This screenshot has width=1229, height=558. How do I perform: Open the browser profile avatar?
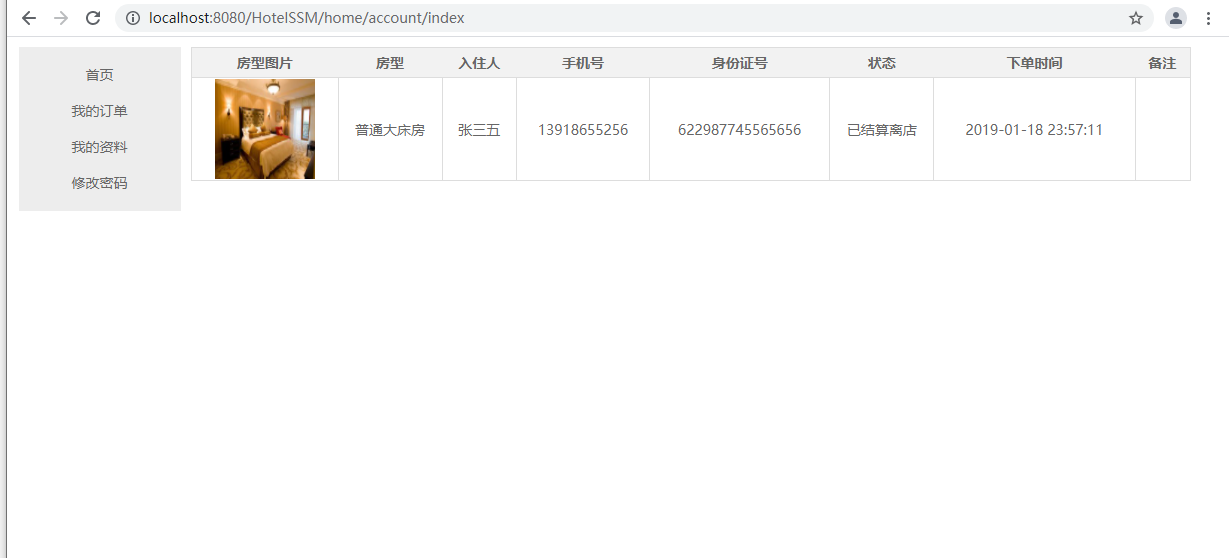pos(1176,18)
